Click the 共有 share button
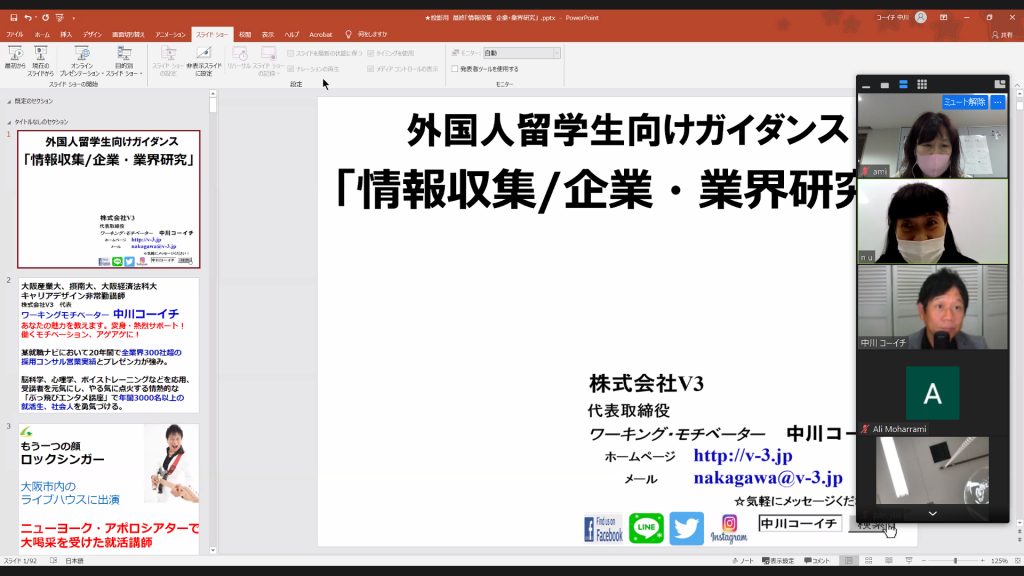 coord(1000,34)
